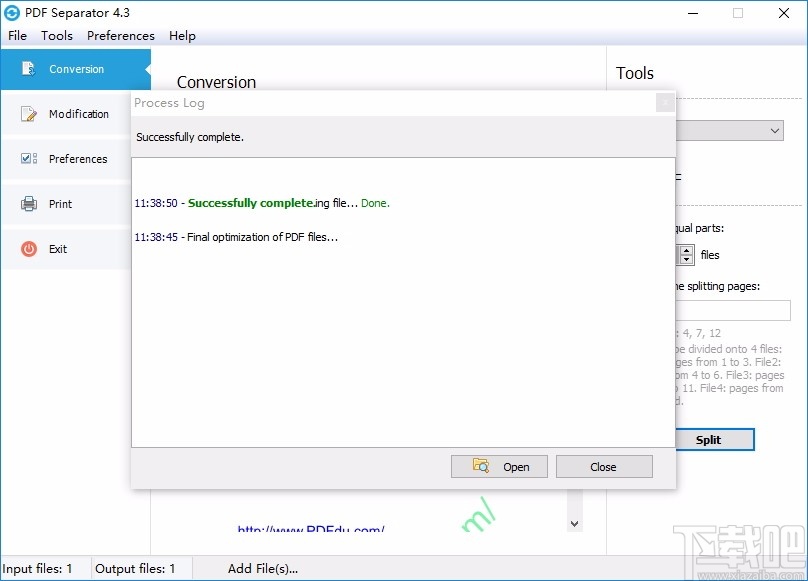Viewport: 808px width, 581px height.
Task: Open the Preferences menu from menu bar
Action: tap(120, 35)
